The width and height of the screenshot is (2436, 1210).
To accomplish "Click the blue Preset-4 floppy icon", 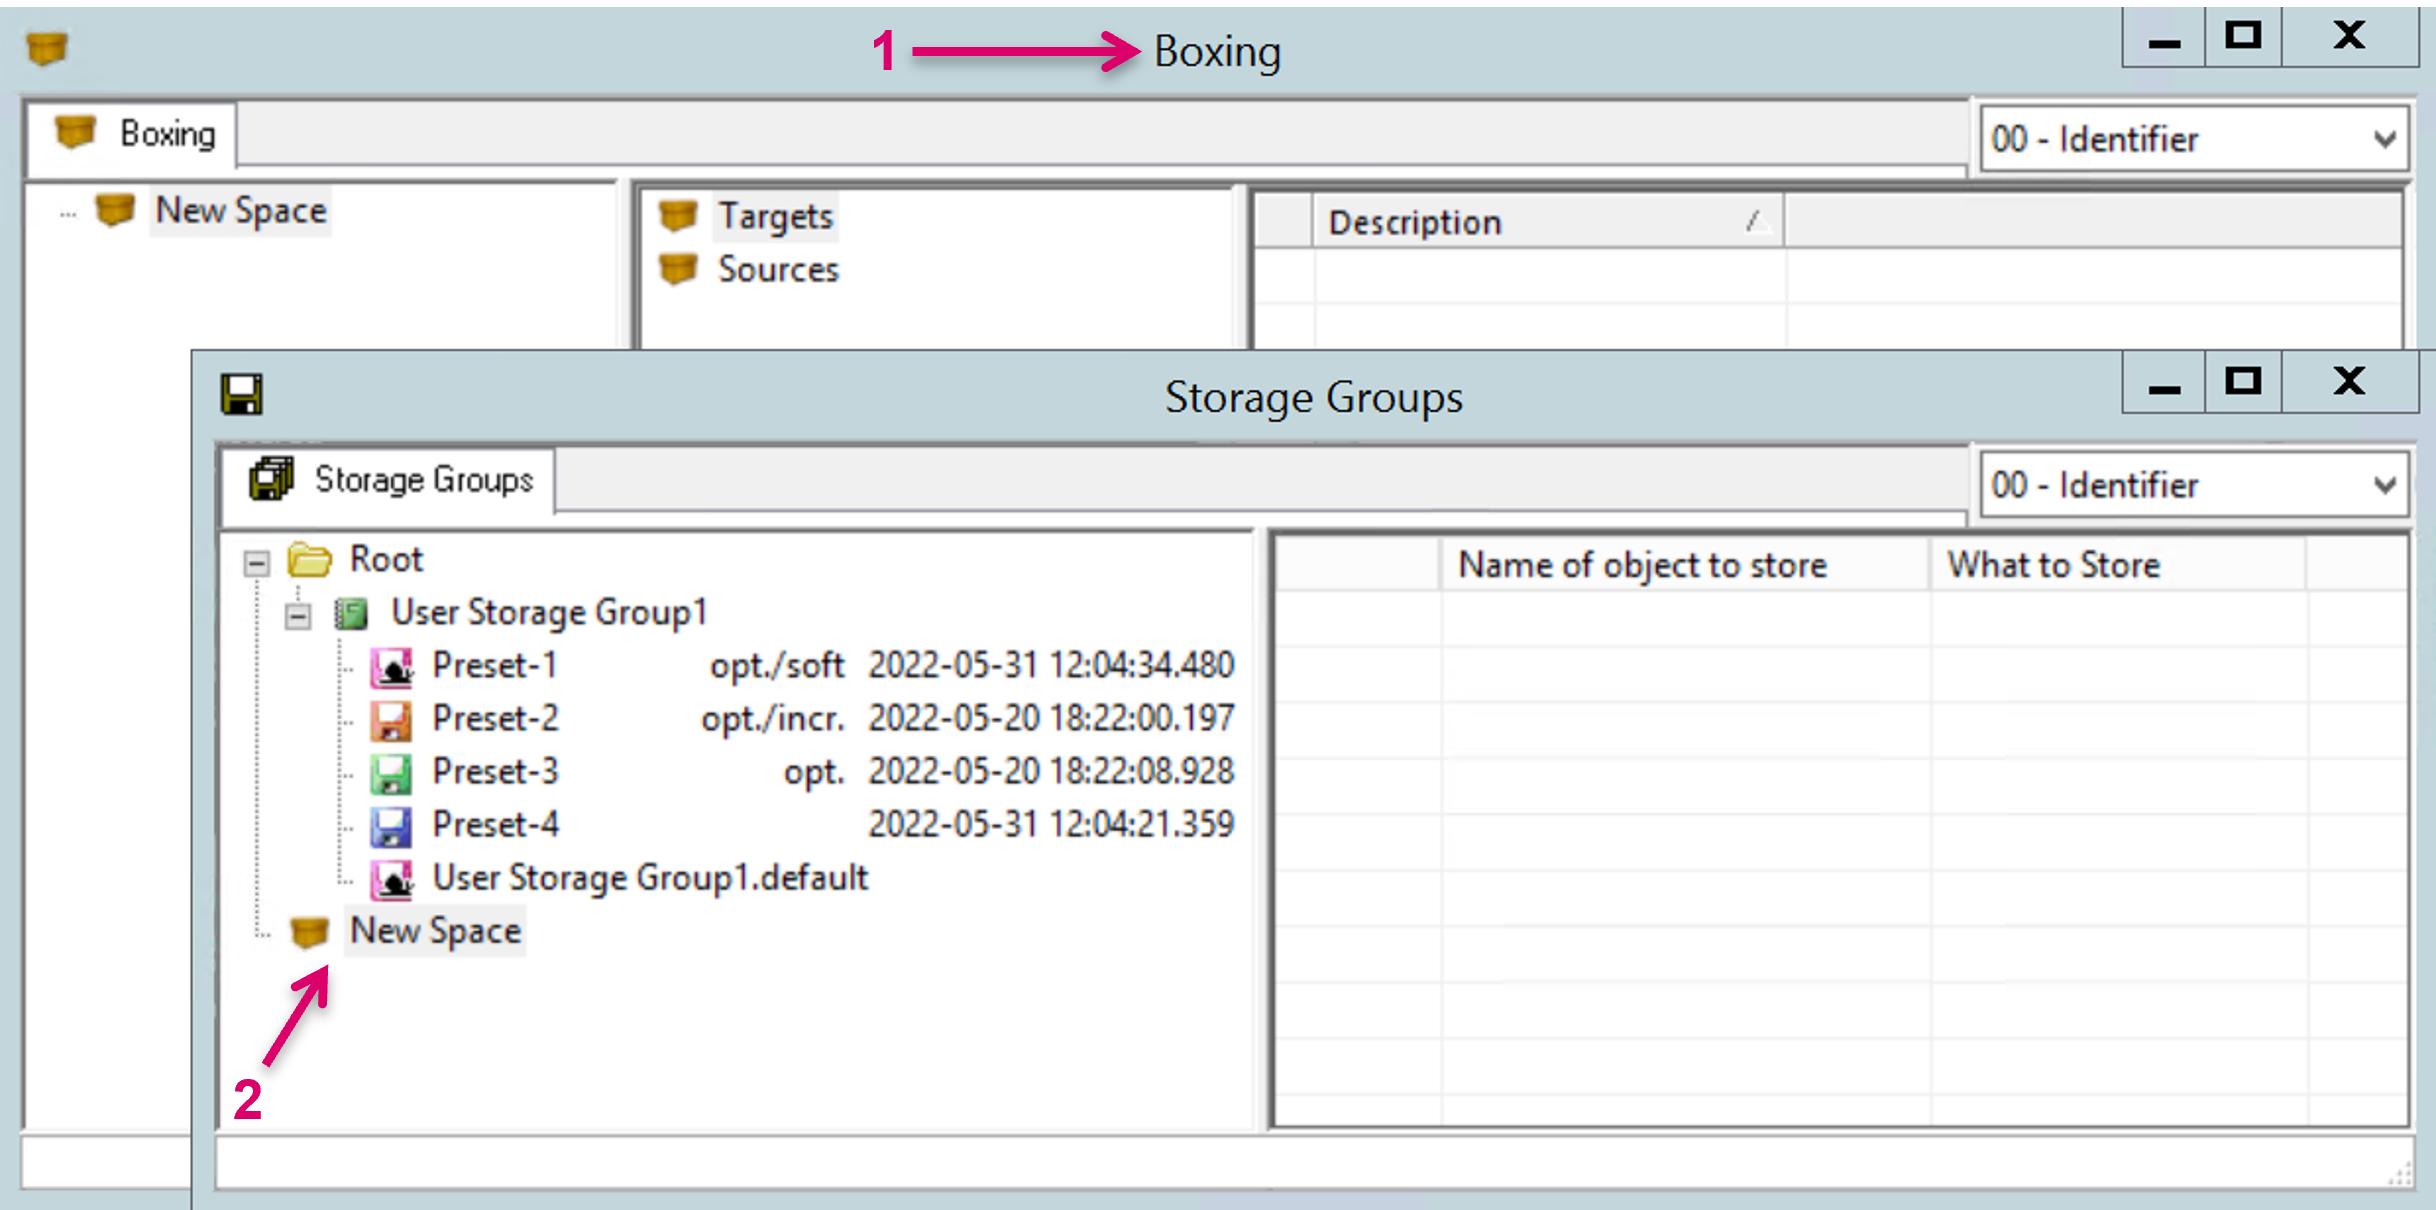I will tap(391, 826).
